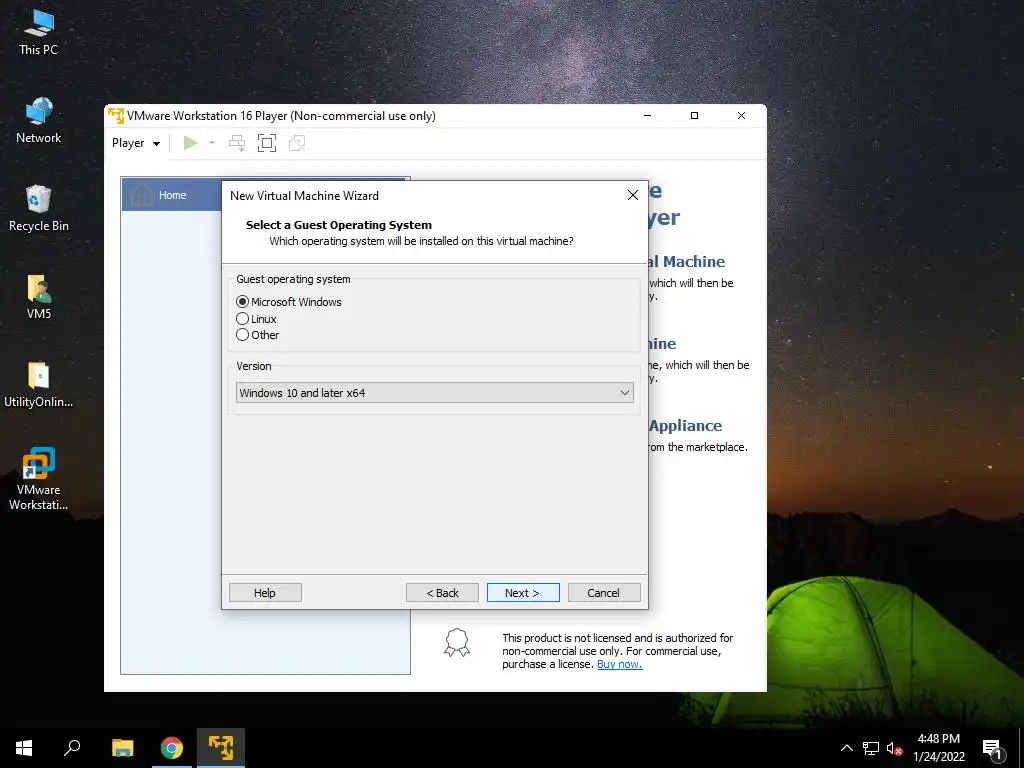Select the Network desktop icon
Viewport: 1024px width, 768px height.
(39, 120)
